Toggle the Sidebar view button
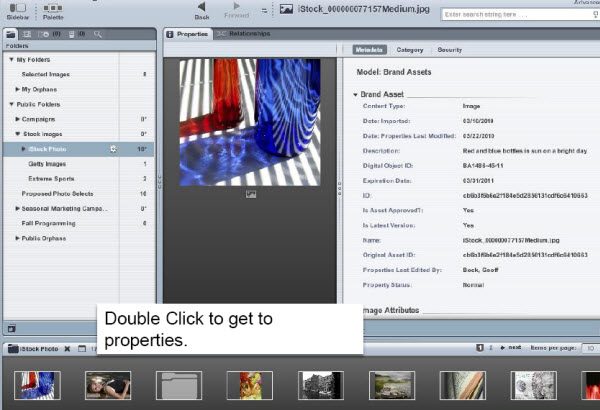Screen dimensions: 600x410 pos(18,11)
